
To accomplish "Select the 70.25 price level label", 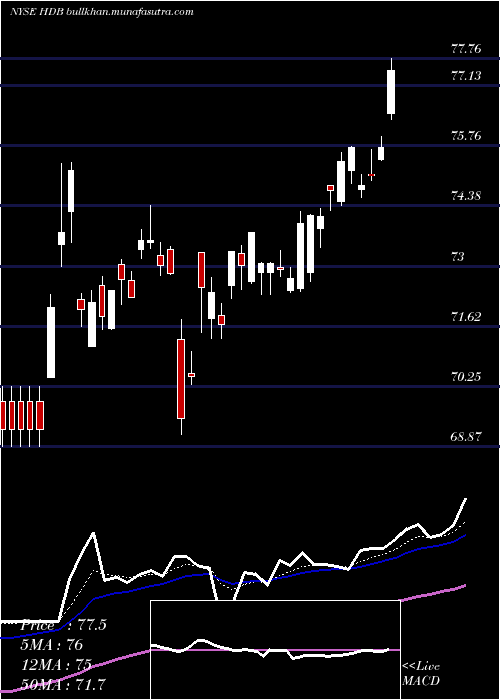I will coord(466,377).
